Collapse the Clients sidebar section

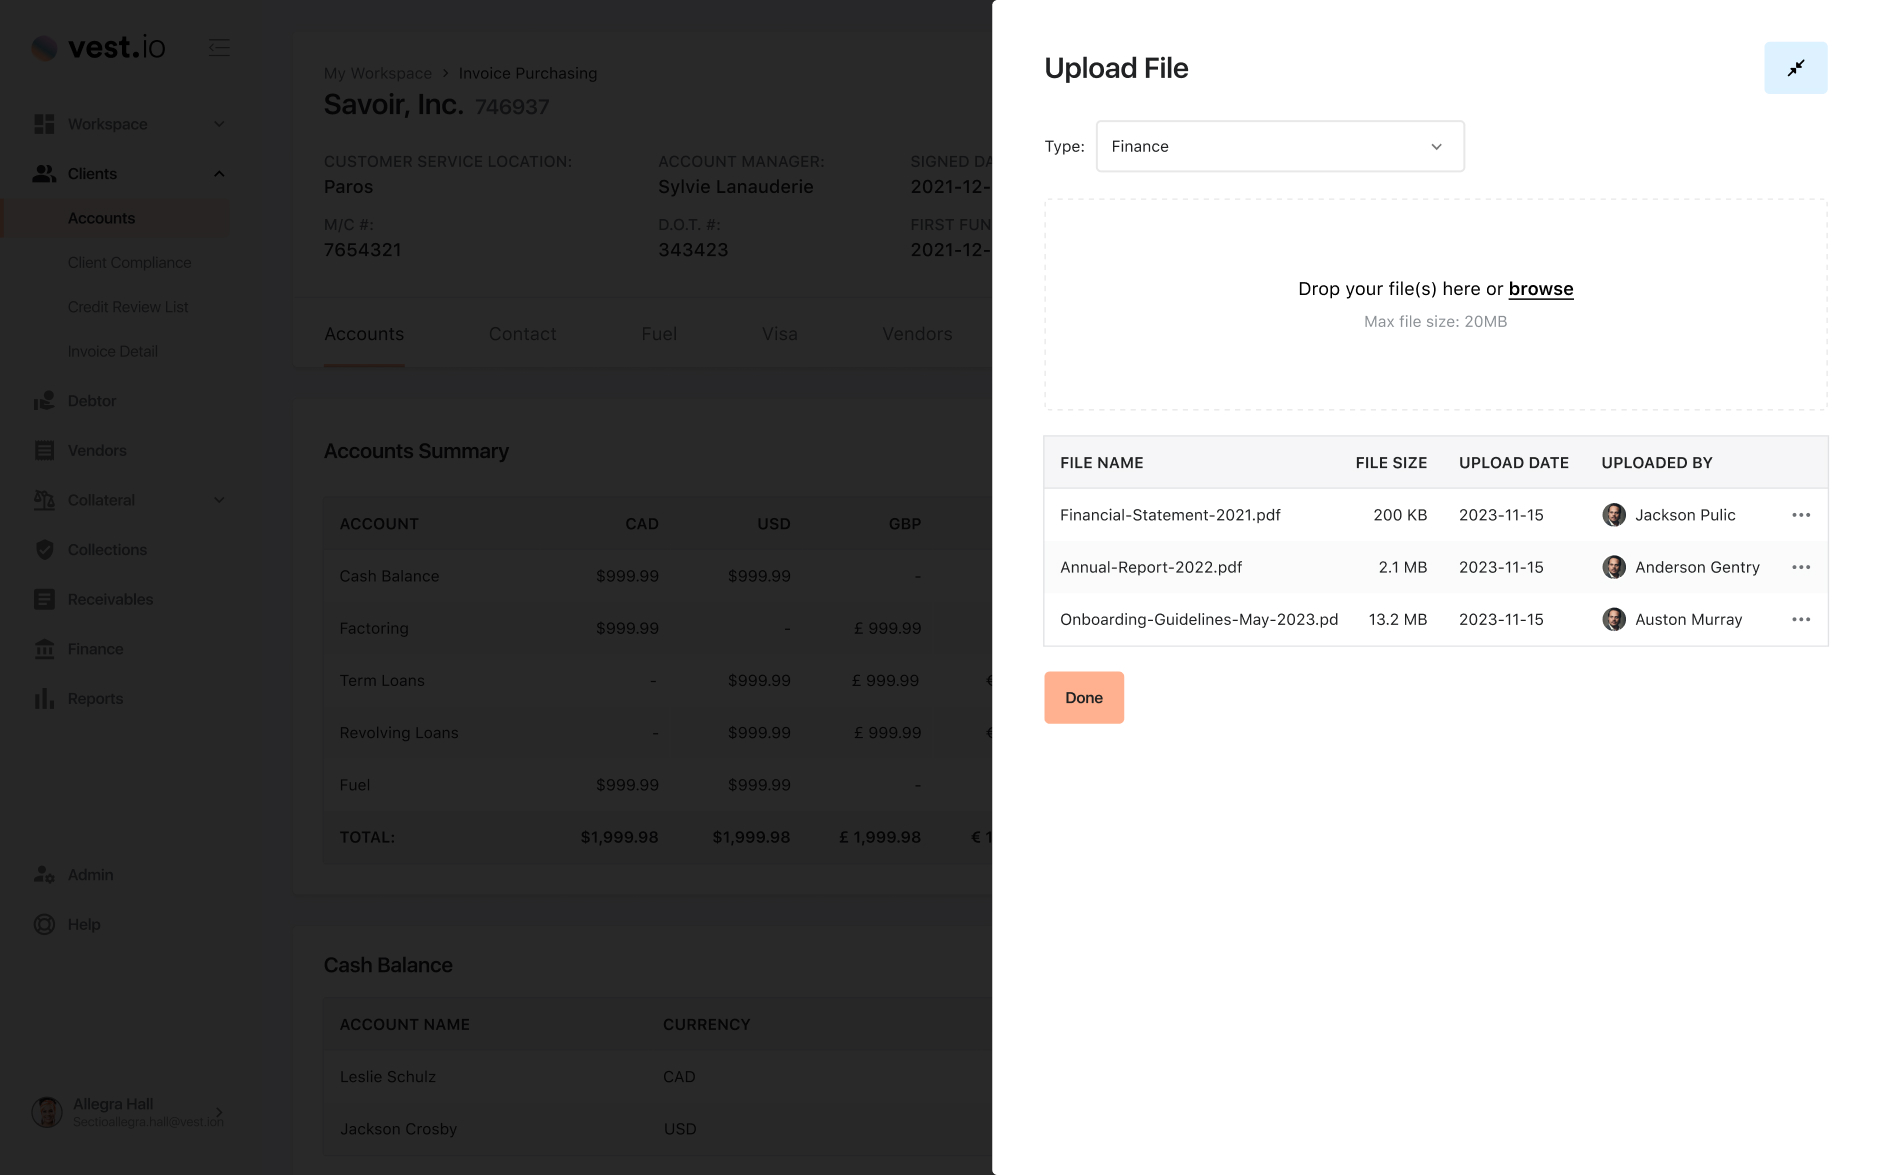tap(219, 174)
